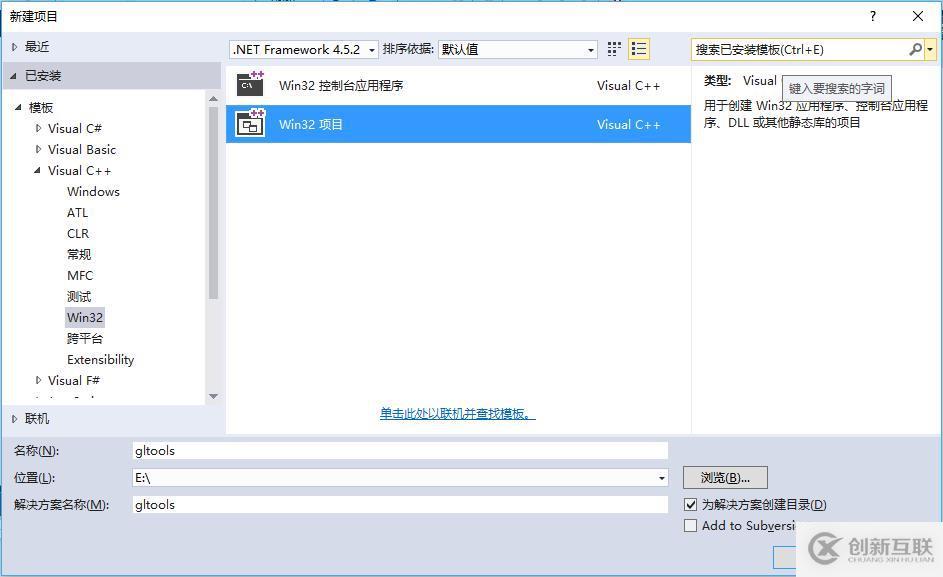Viewport: 943px width, 577px height.
Task: Expand the Visual C# node
Action: (x=38, y=128)
